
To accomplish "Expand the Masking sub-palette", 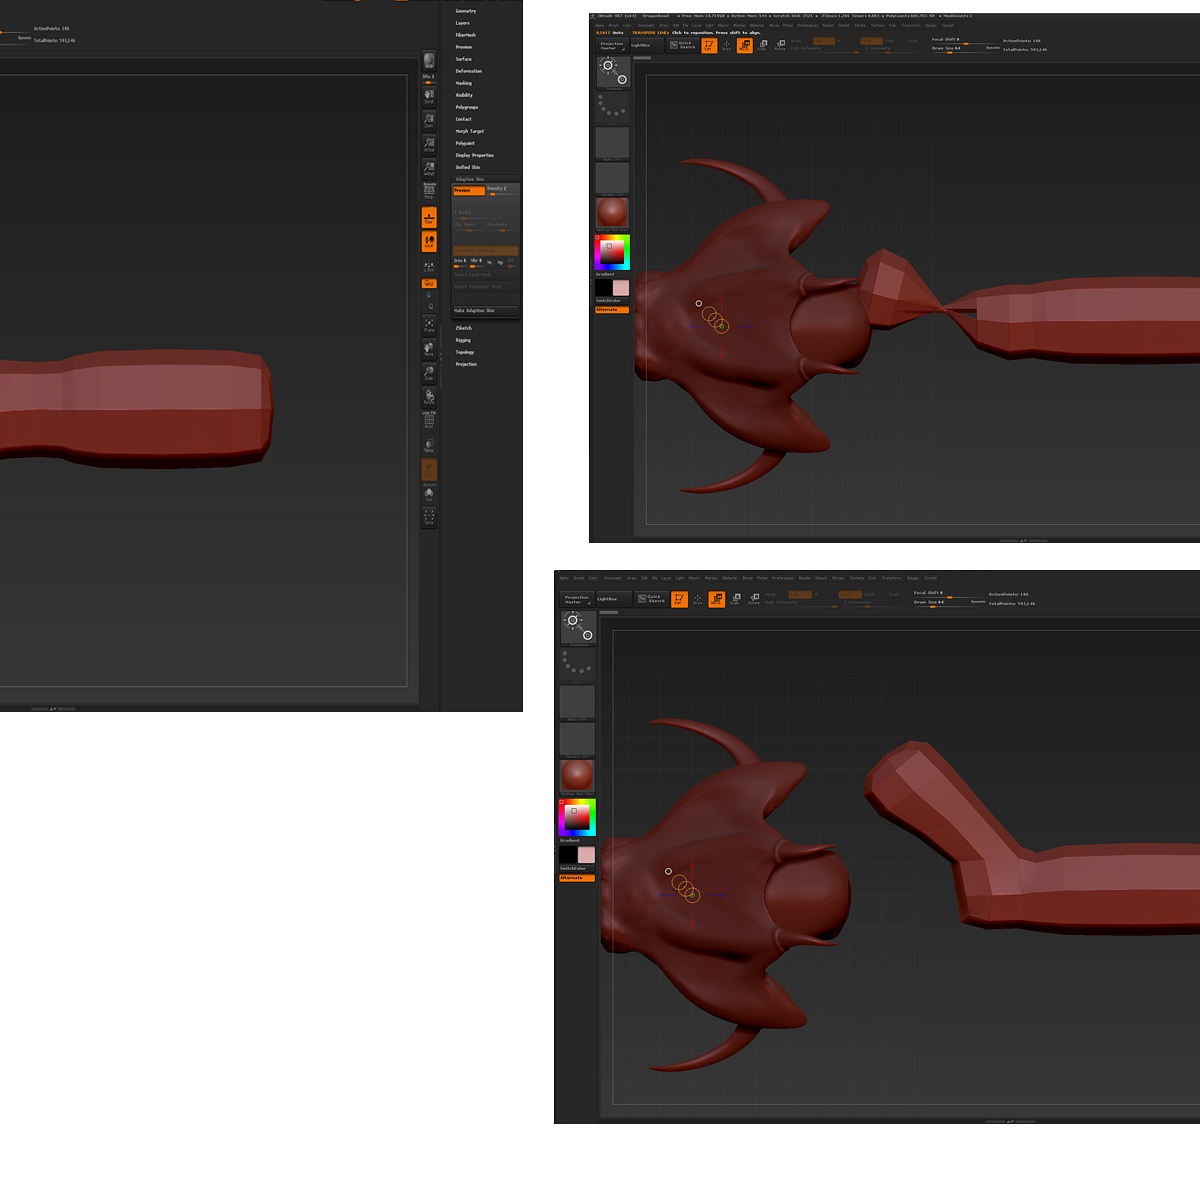I will 464,83.
